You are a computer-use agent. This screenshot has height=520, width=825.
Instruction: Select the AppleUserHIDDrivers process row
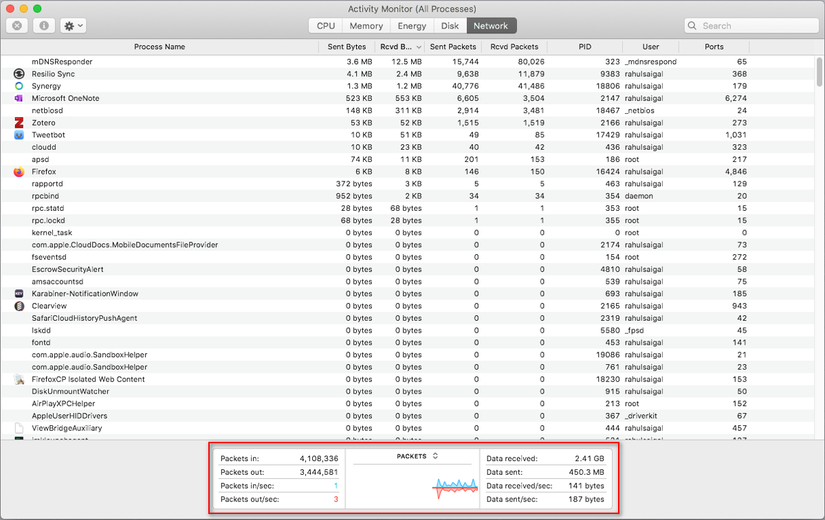(x=408, y=416)
